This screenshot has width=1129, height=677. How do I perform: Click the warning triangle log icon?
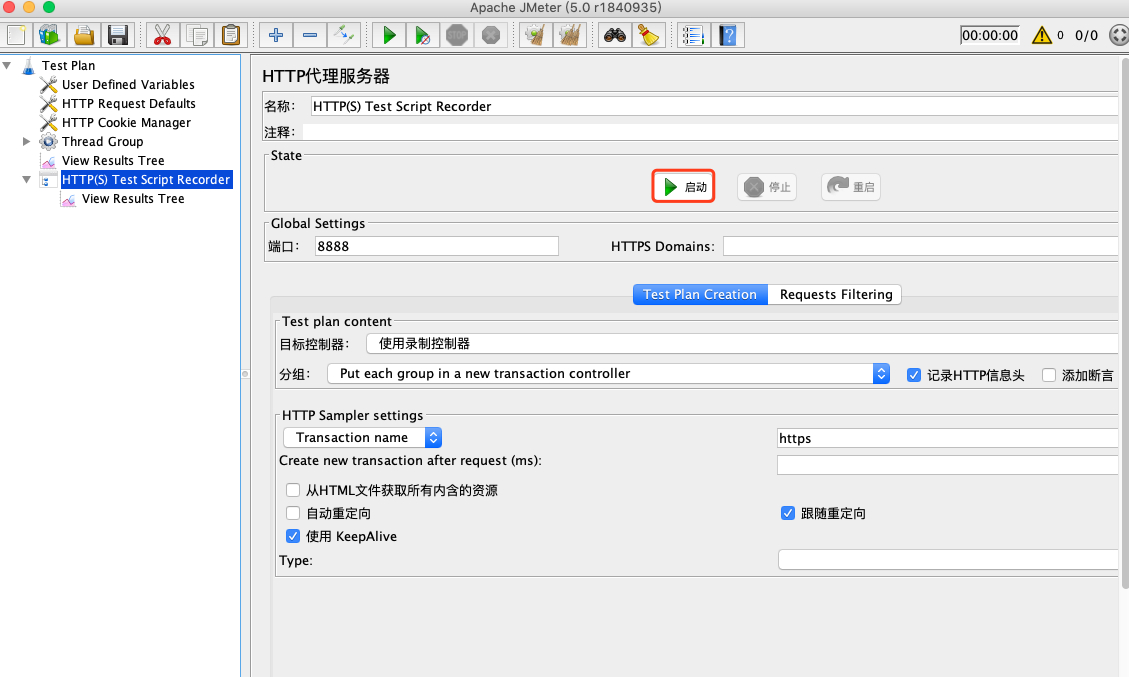1042,35
